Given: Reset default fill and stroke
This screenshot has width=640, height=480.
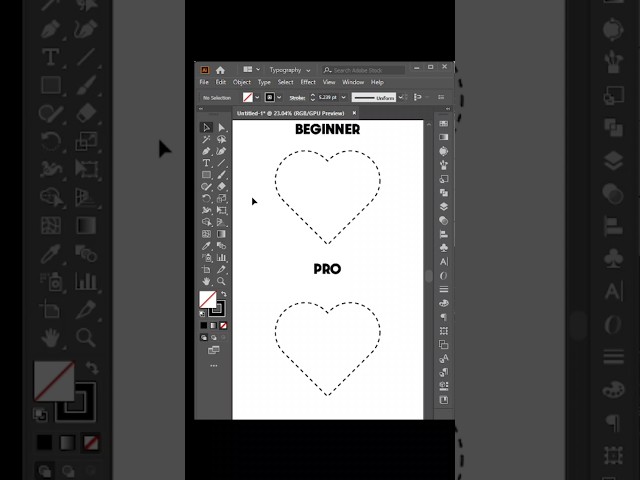Looking at the screenshot, I should tap(202, 314).
